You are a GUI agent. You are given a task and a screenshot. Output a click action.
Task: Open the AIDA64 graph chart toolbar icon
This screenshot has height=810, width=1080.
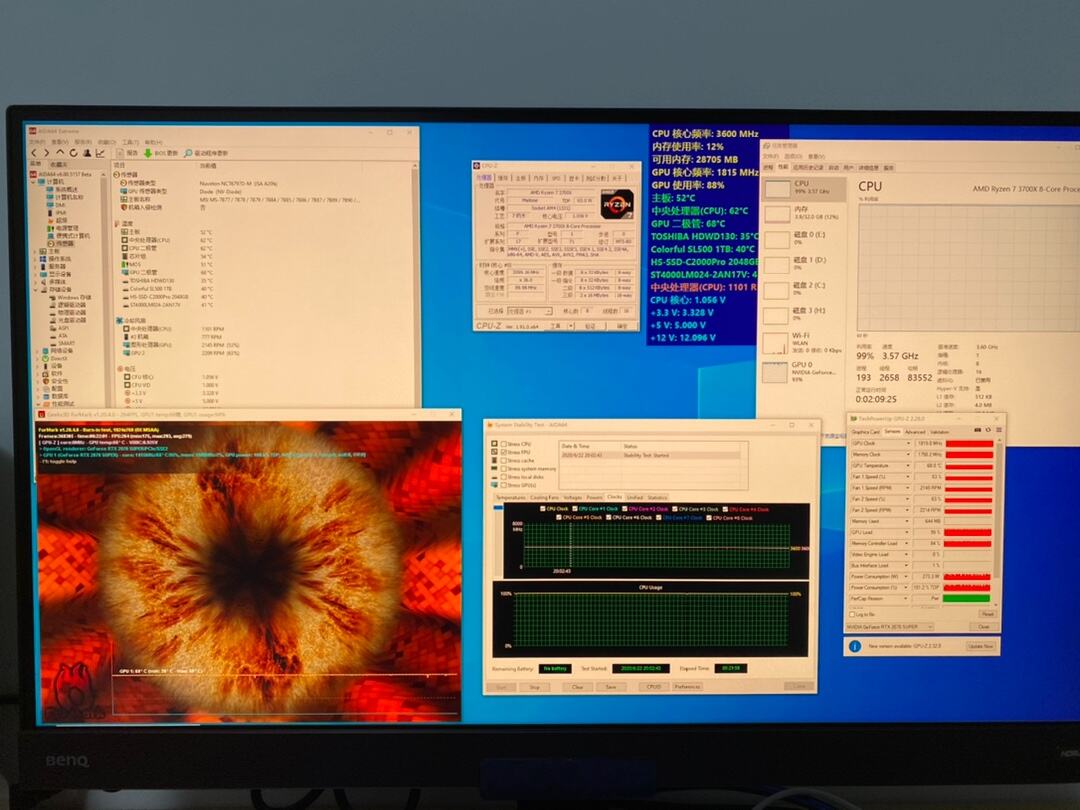point(100,153)
